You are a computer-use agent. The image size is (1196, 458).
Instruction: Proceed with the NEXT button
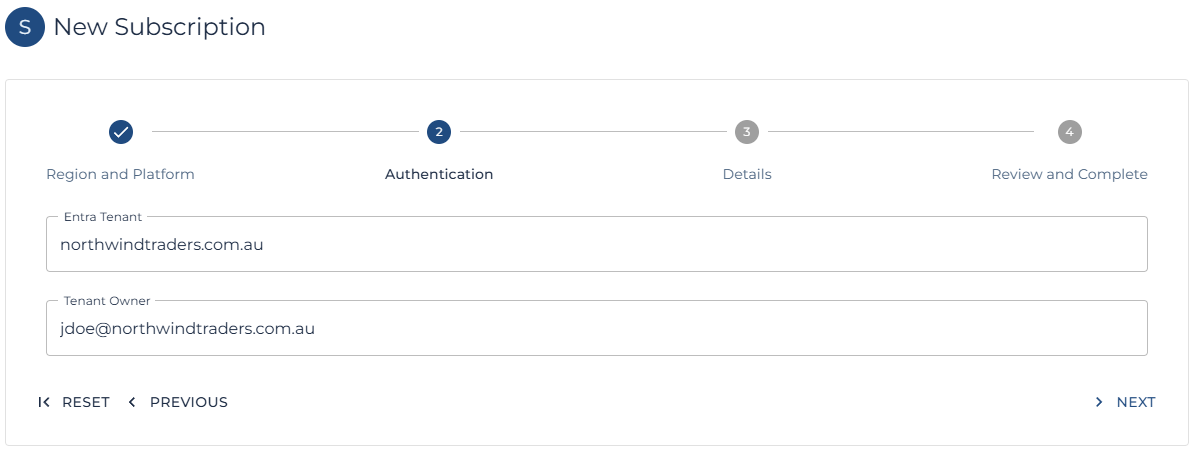(1135, 402)
